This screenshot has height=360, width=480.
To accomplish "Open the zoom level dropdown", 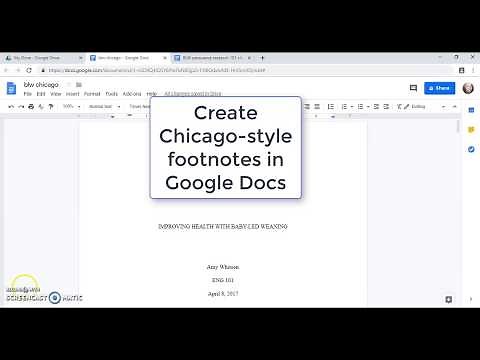I will coord(72,107).
